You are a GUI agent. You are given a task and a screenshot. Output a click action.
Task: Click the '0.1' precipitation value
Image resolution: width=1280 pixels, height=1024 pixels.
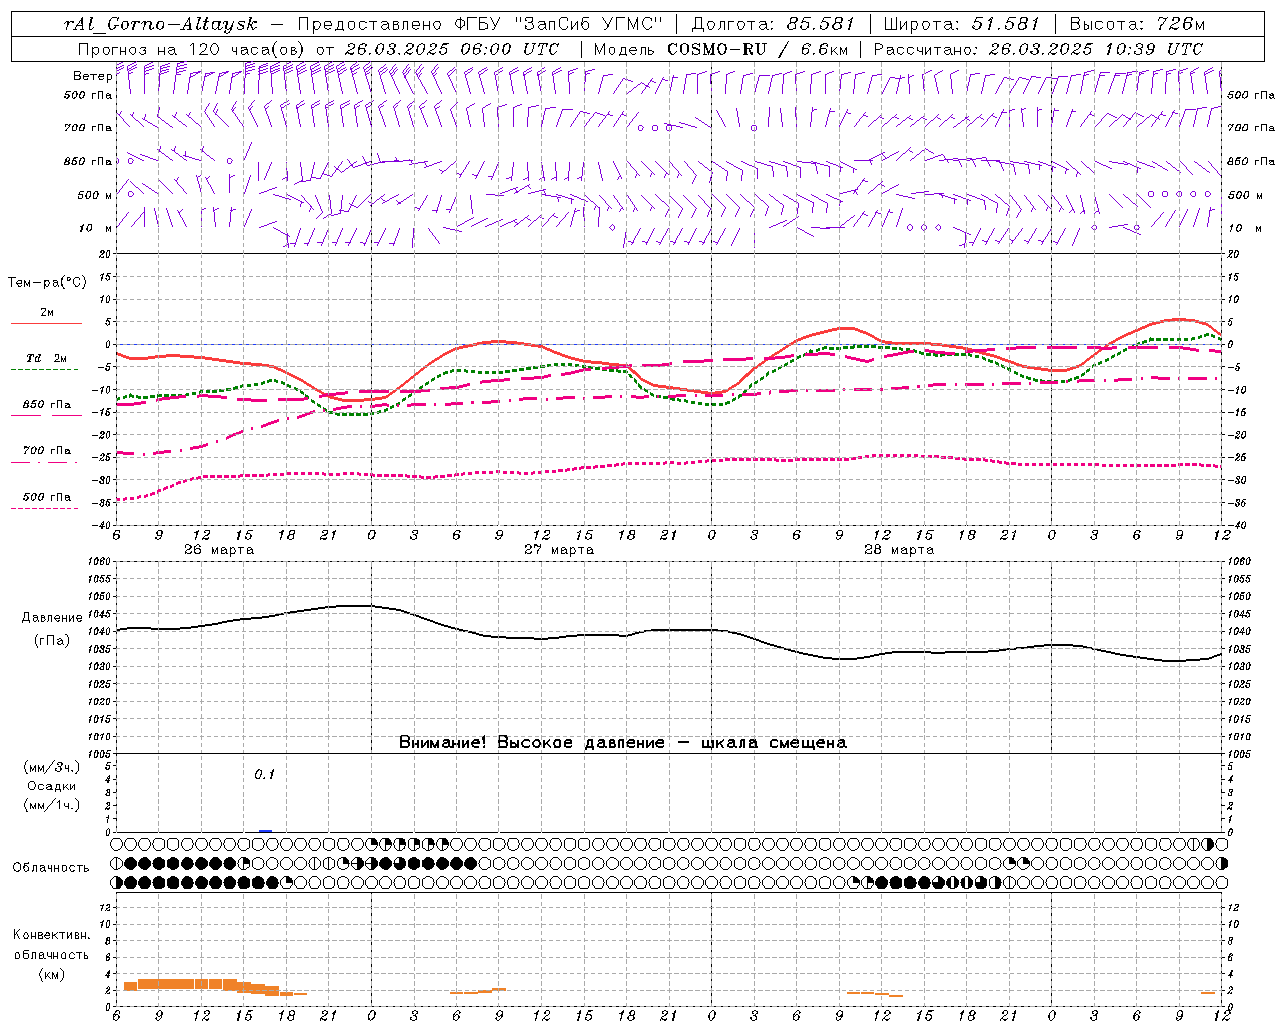pos(264,775)
